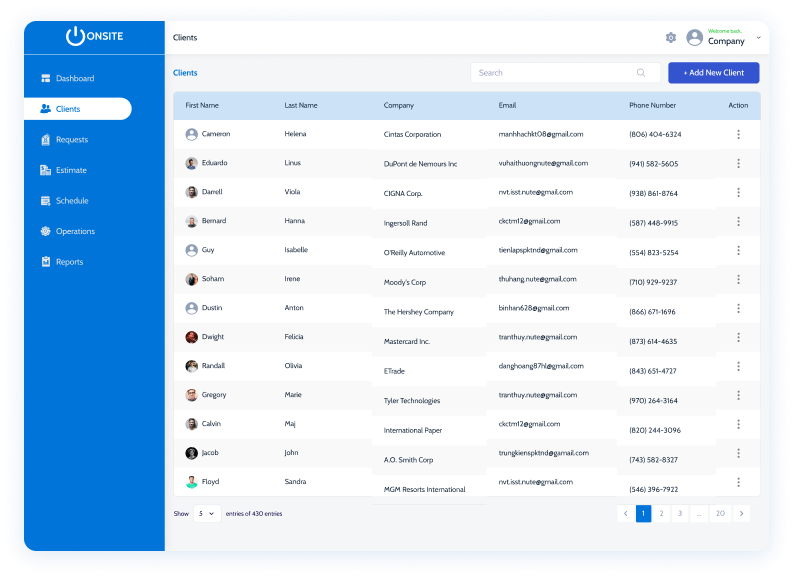Go to Requests in the sidebar

click(x=71, y=140)
